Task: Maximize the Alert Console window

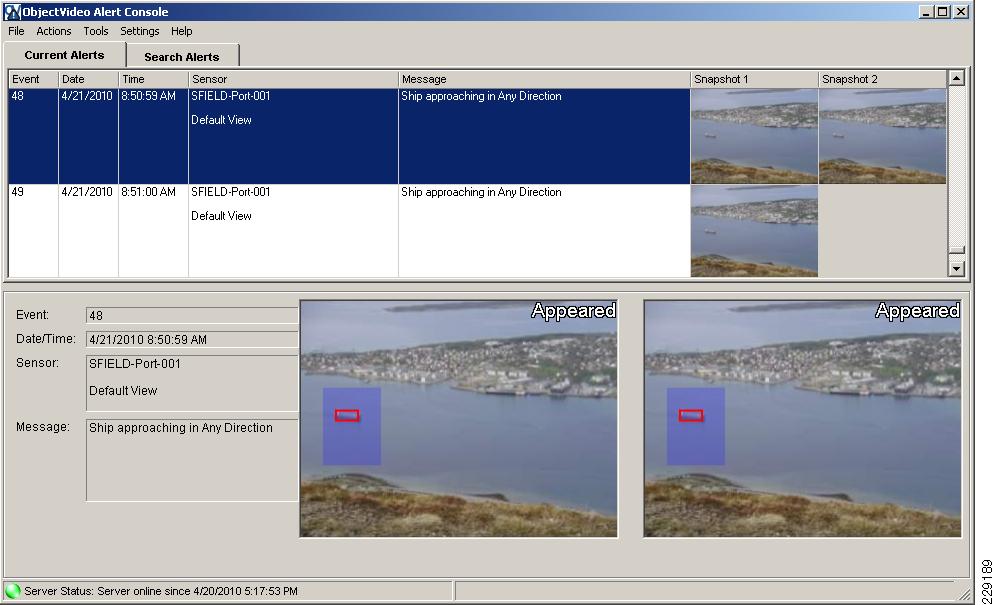Action: [x=943, y=11]
